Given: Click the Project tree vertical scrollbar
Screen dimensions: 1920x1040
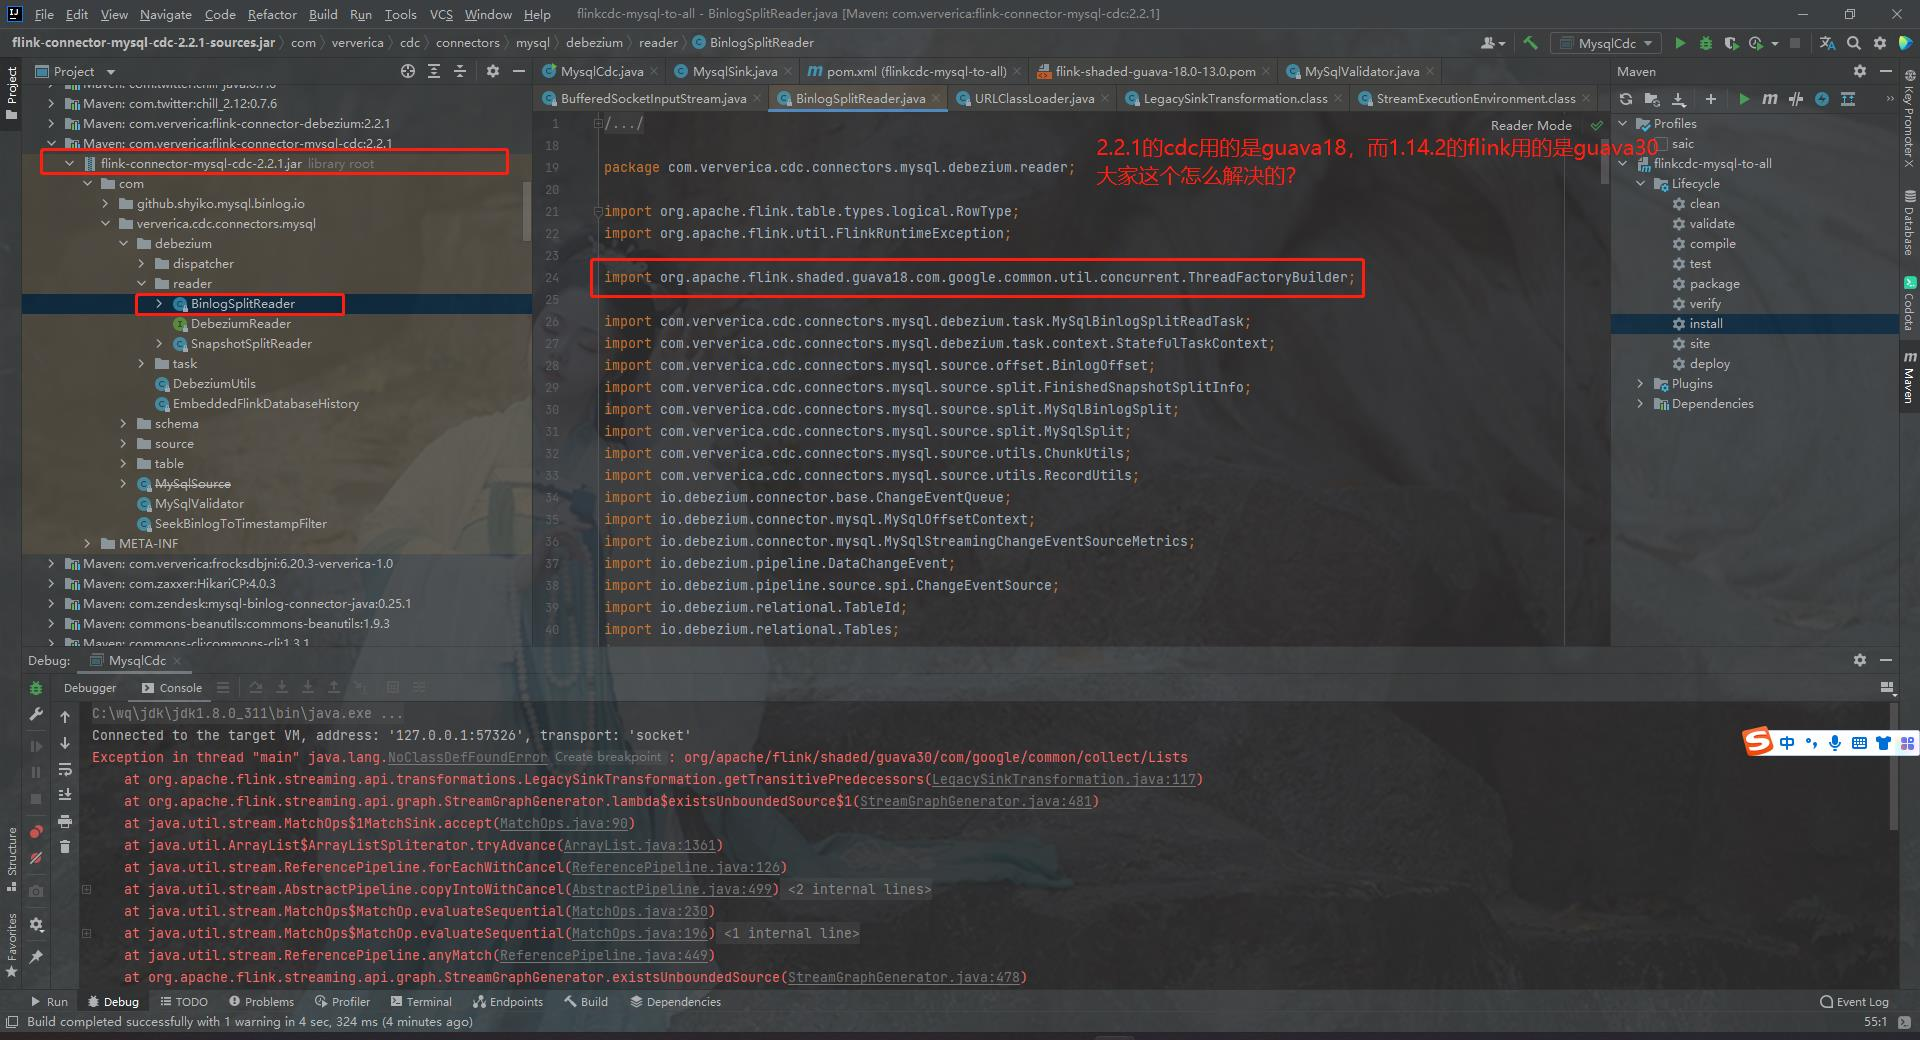Looking at the screenshot, I should pyautogui.click(x=527, y=210).
